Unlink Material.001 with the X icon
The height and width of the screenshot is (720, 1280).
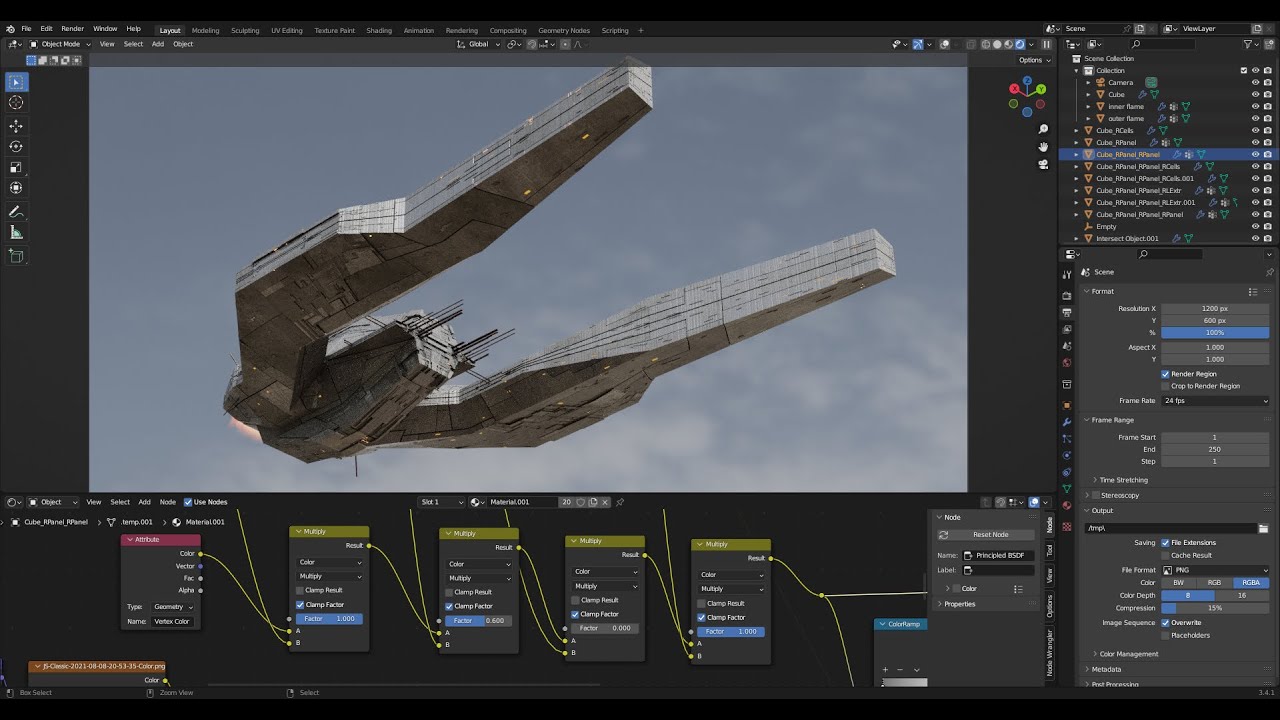coord(605,502)
